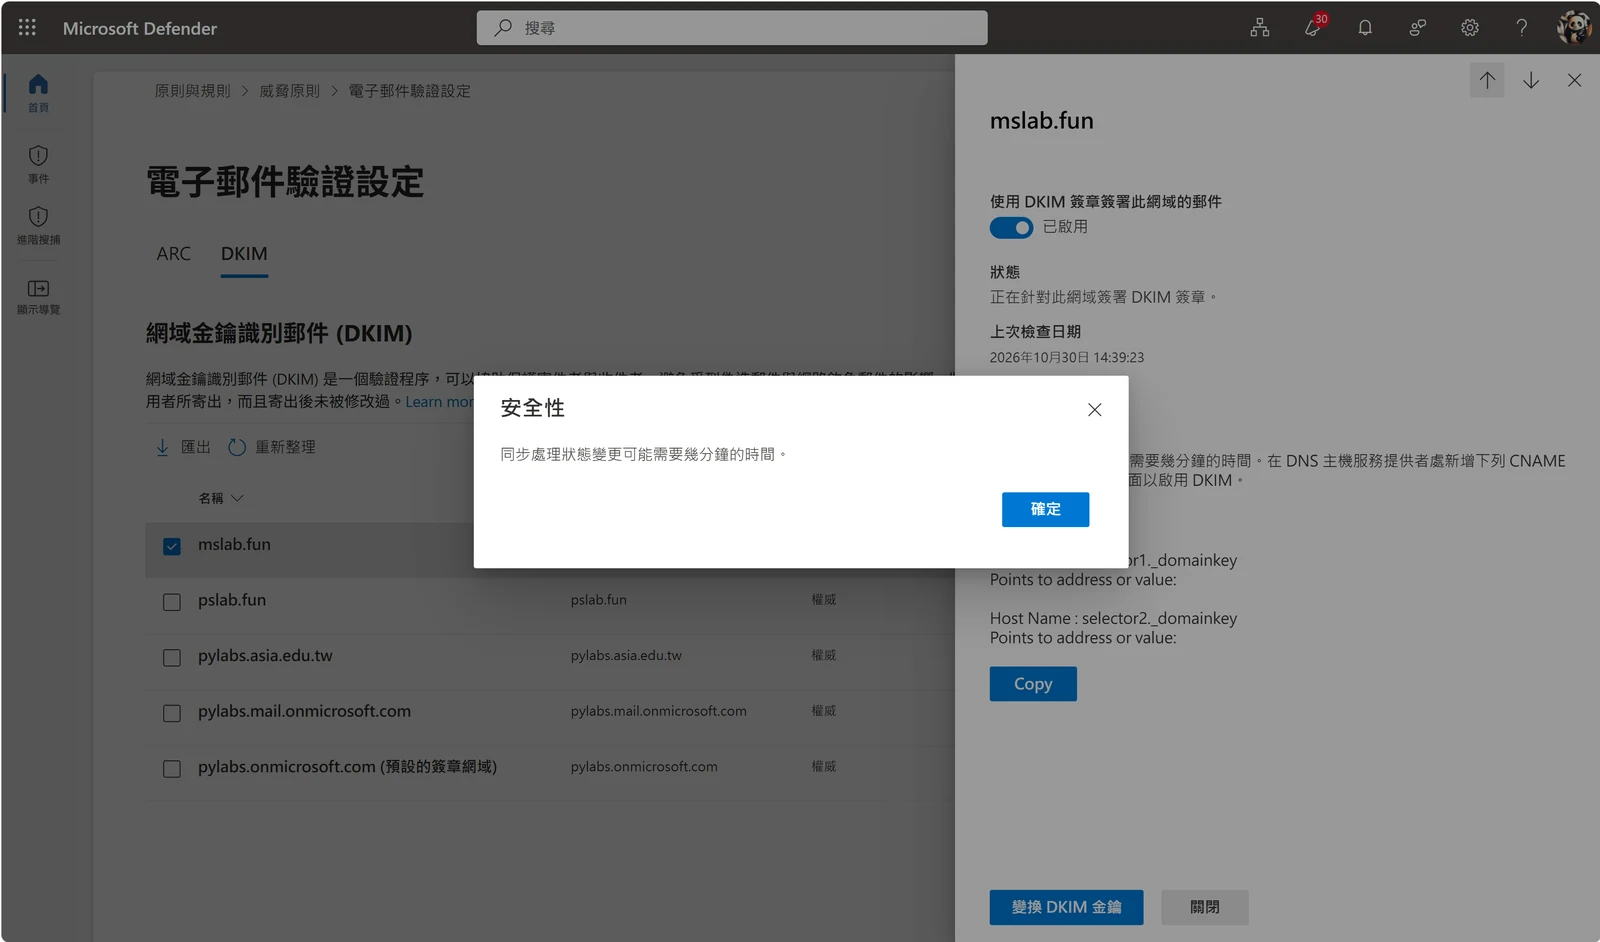The image size is (1600, 942).
Task: Close the 安全性 dialog with X
Action: 1095,410
